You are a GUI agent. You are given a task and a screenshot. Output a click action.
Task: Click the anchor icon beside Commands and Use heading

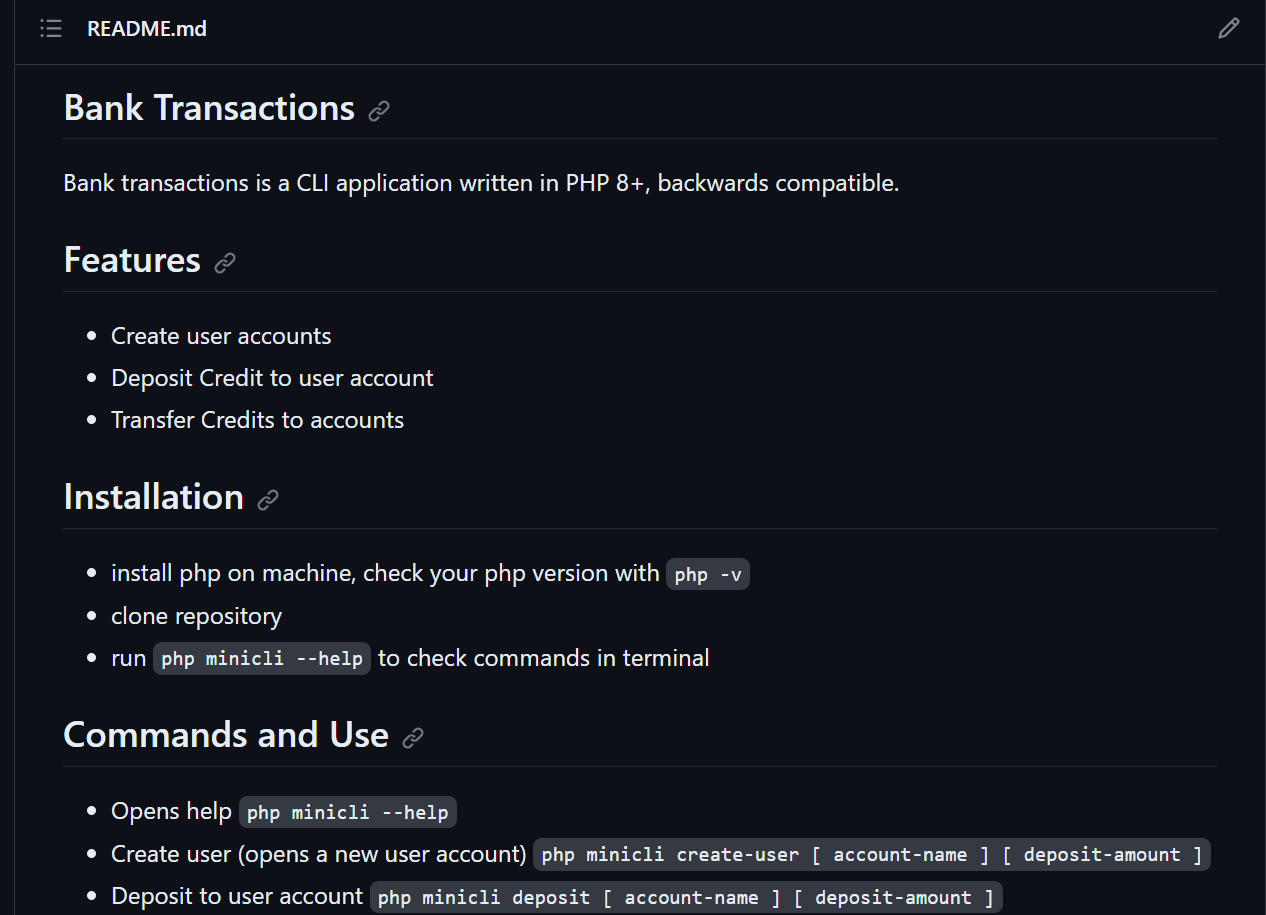[413, 737]
